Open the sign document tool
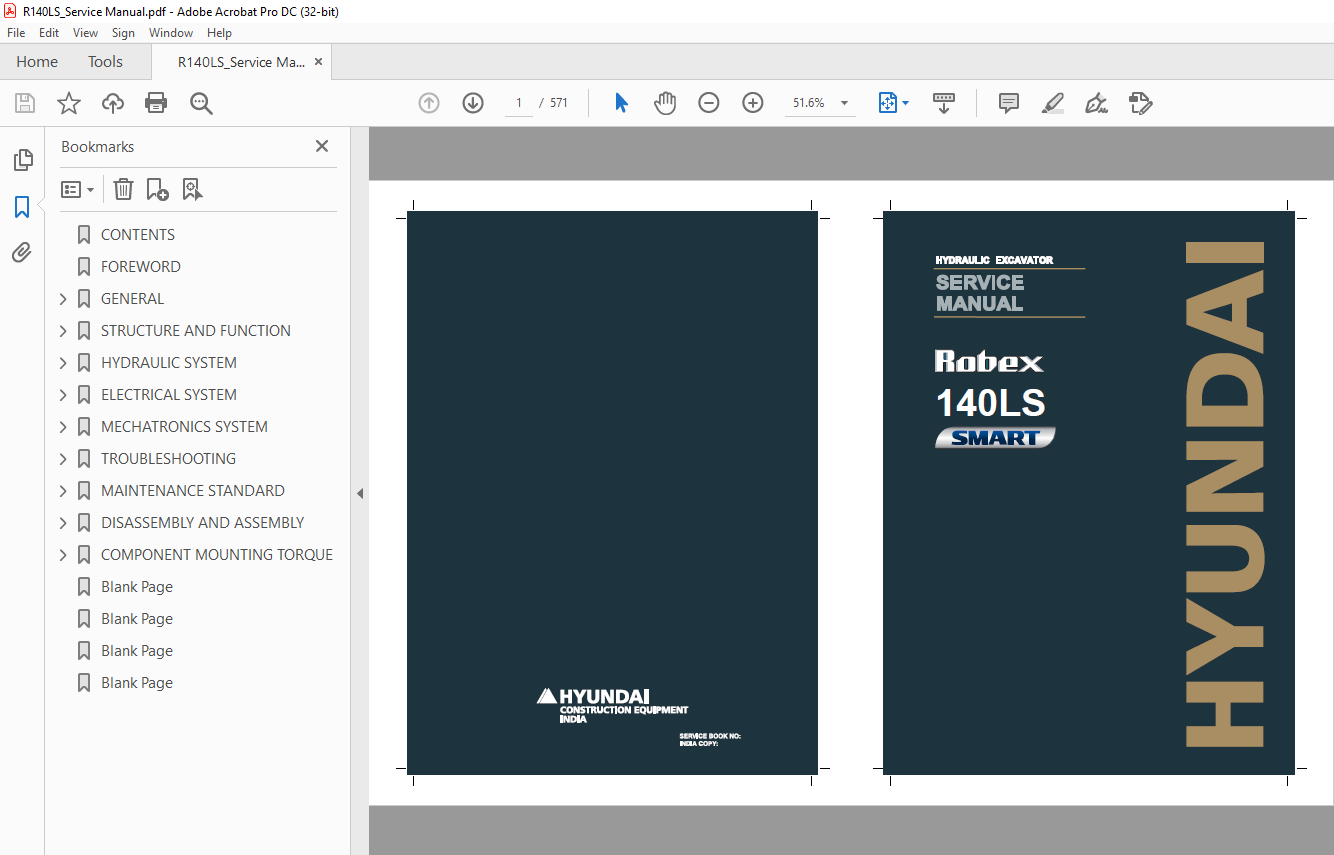The height and width of the screenshot is (855, 1334). [1096, 103]
